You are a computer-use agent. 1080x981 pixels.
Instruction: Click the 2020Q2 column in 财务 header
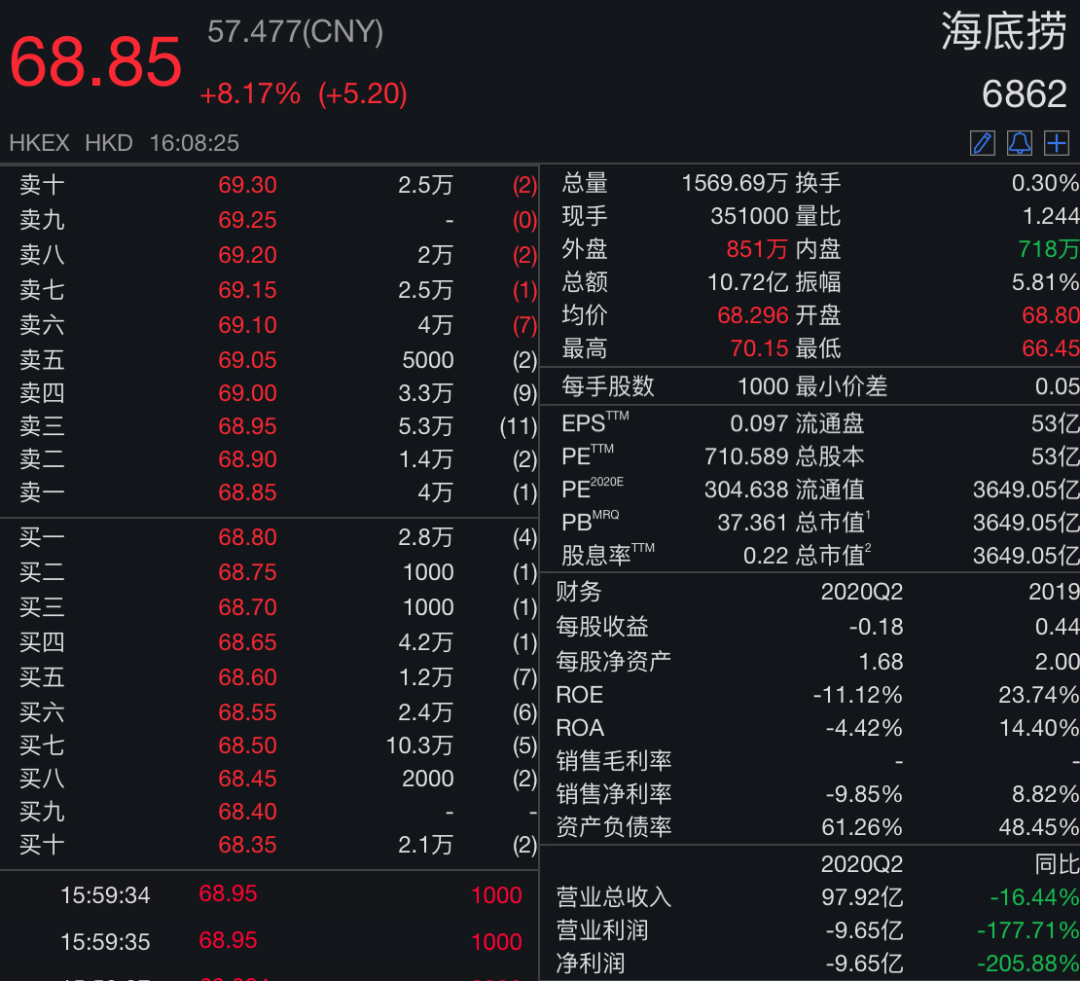862,592
